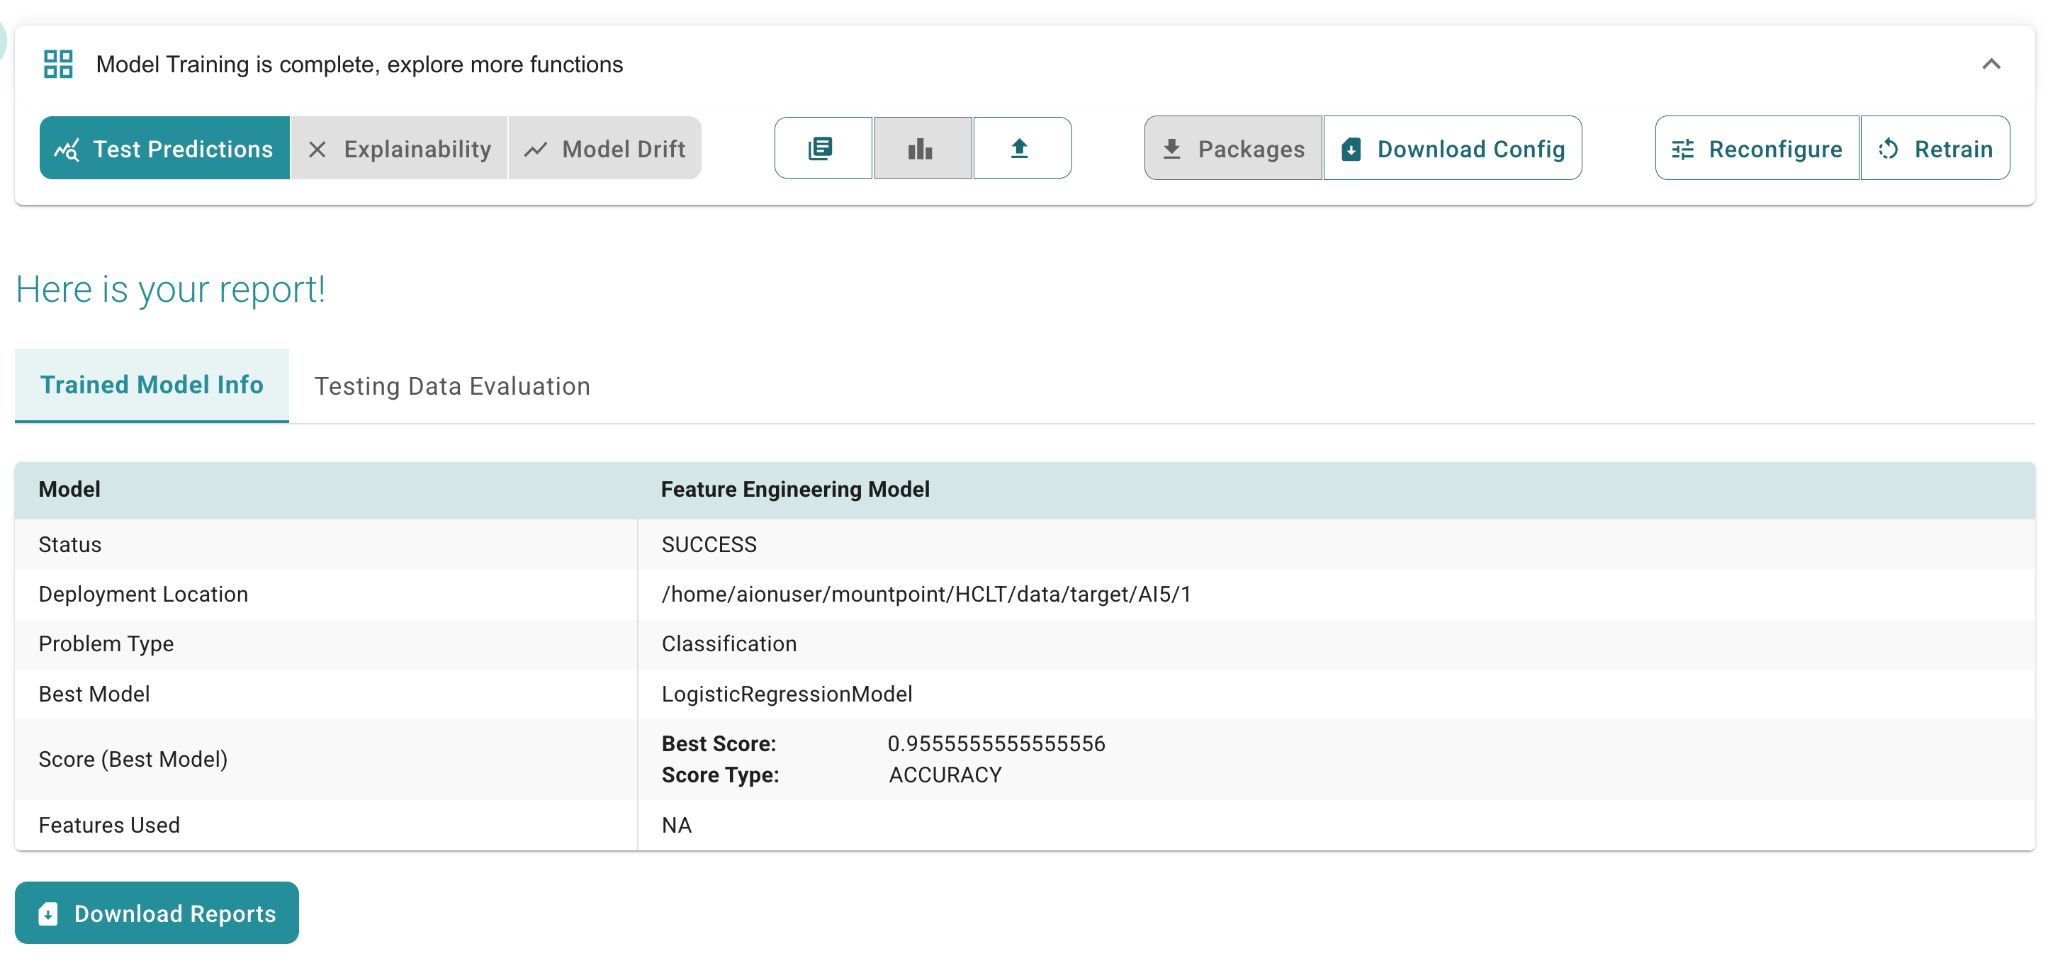Click the Retrain refresh icon
Viewport: 2048px width, 961px height.
(x=1889, y=148)
